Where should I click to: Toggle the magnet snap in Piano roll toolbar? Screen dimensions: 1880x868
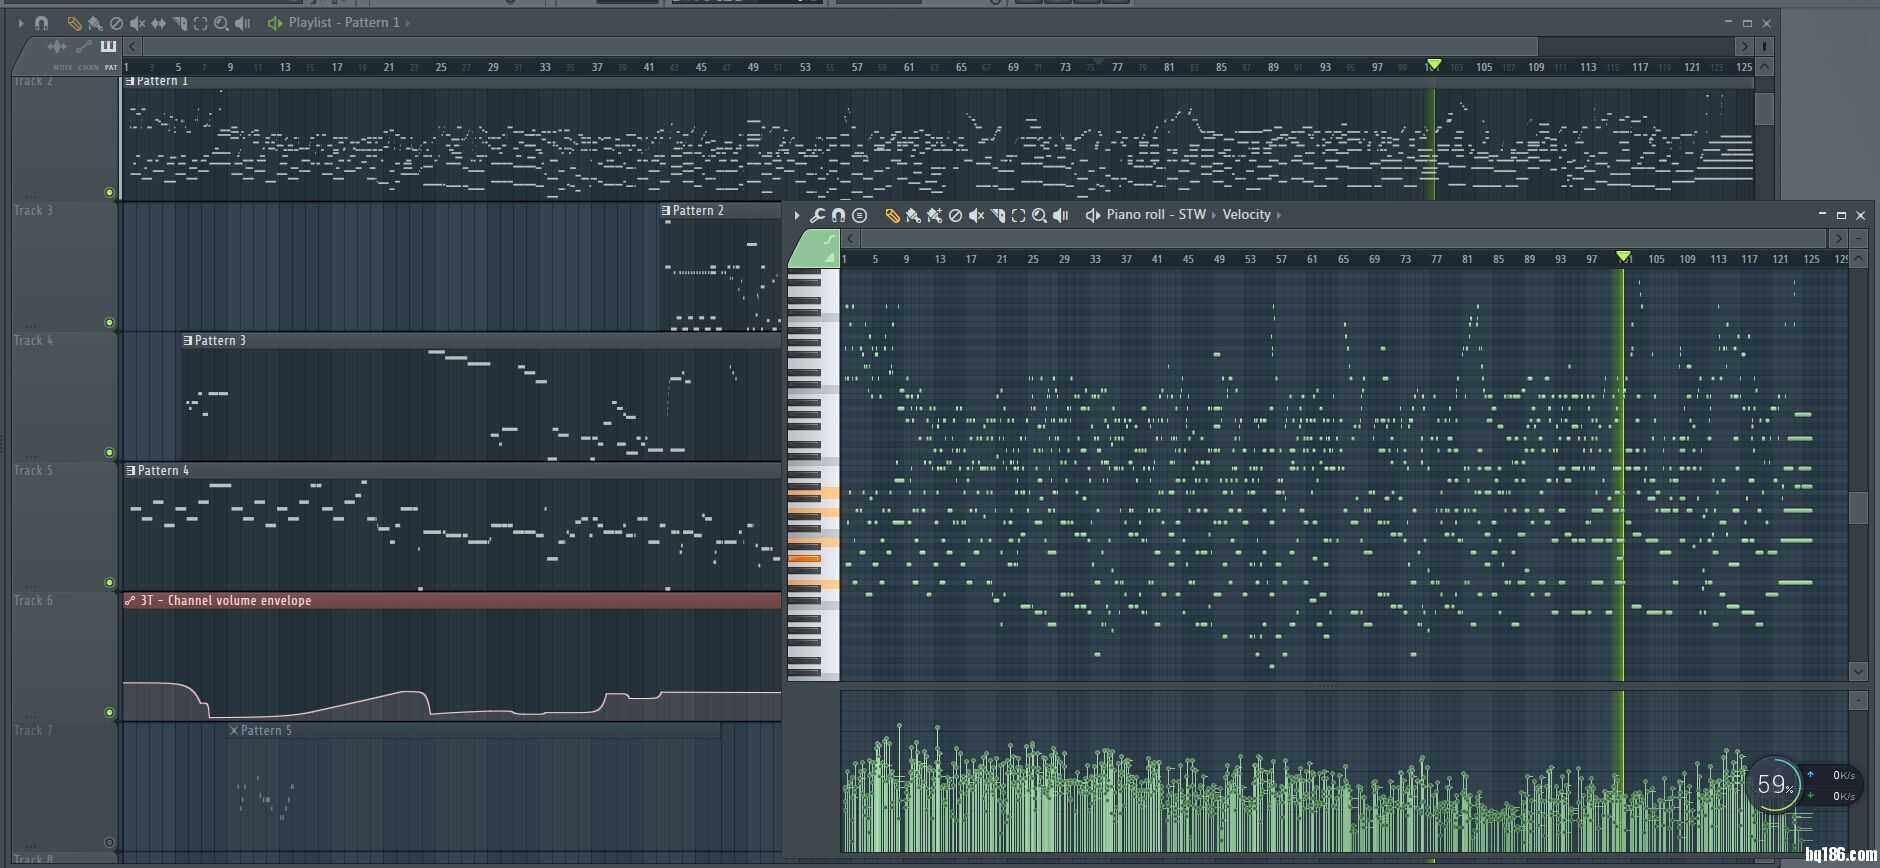(838, 215)
